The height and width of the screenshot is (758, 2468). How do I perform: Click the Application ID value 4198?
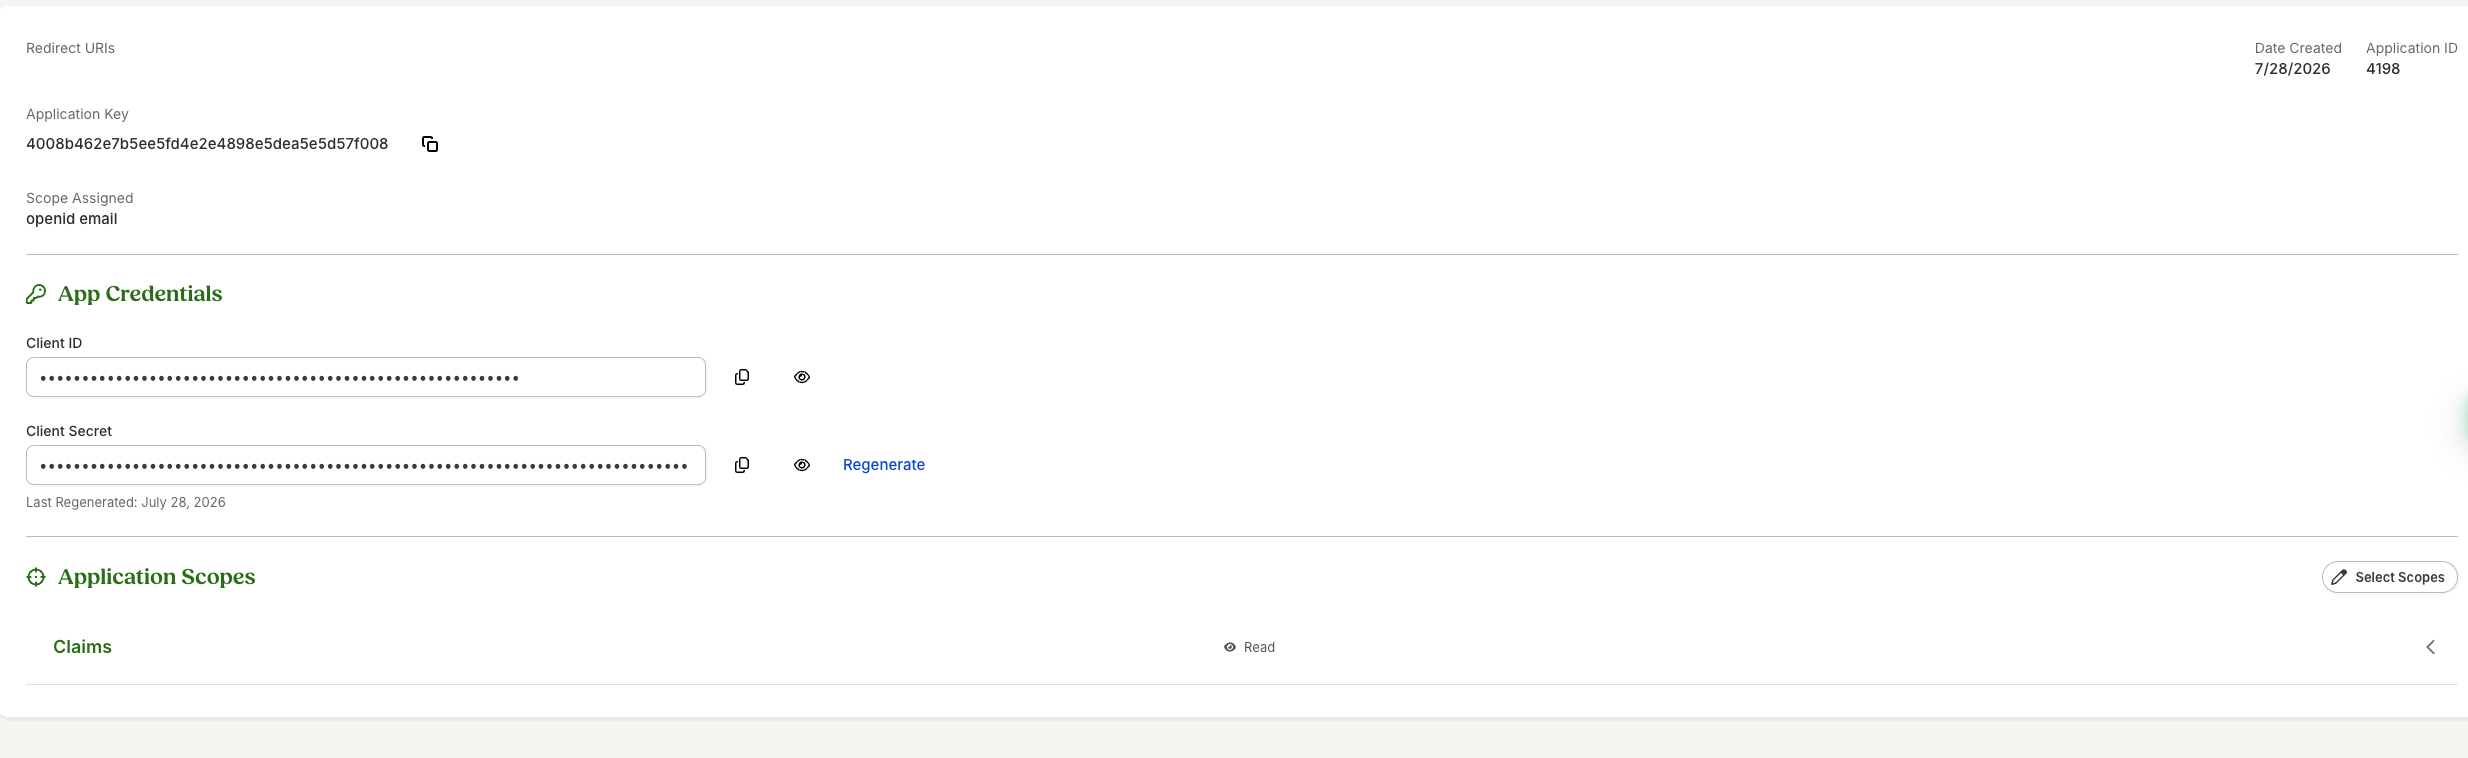click(x=2383, y=69)
